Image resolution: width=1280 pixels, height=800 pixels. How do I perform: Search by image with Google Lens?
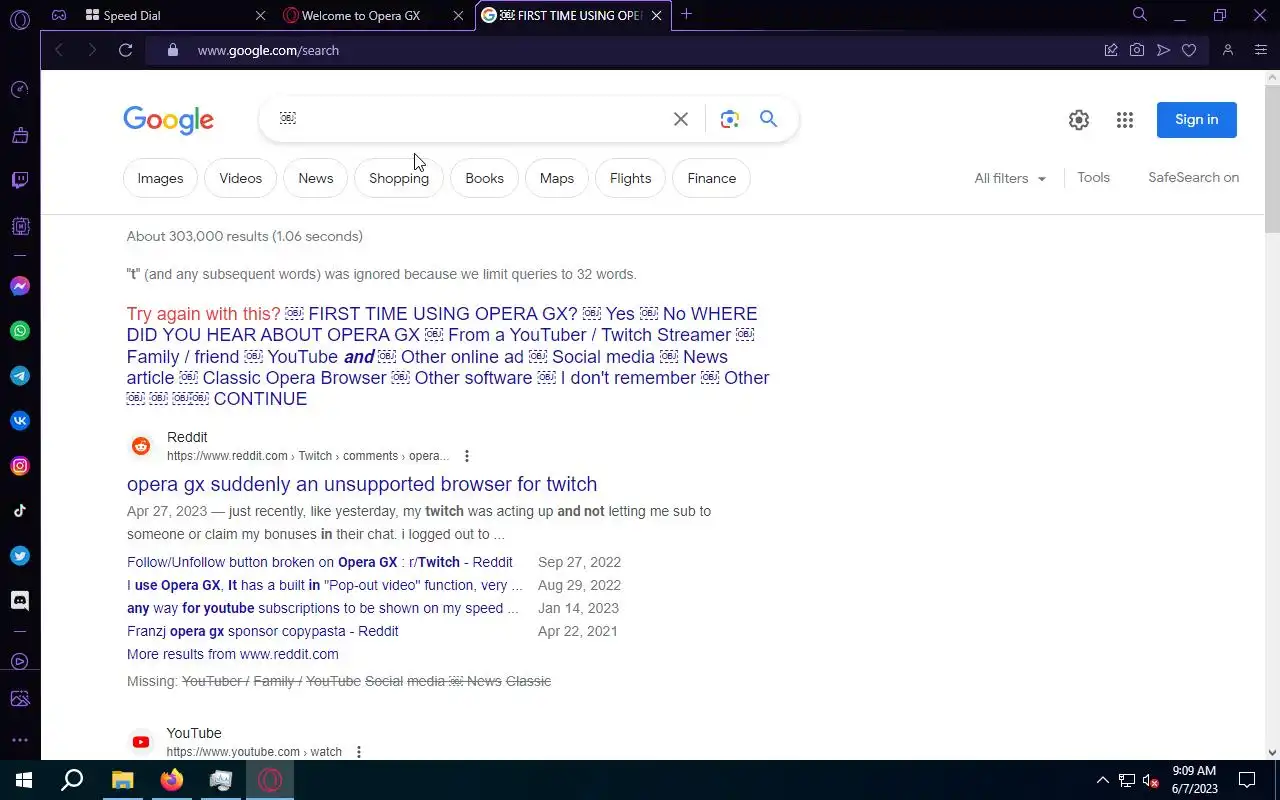click(x=730, y=119)
